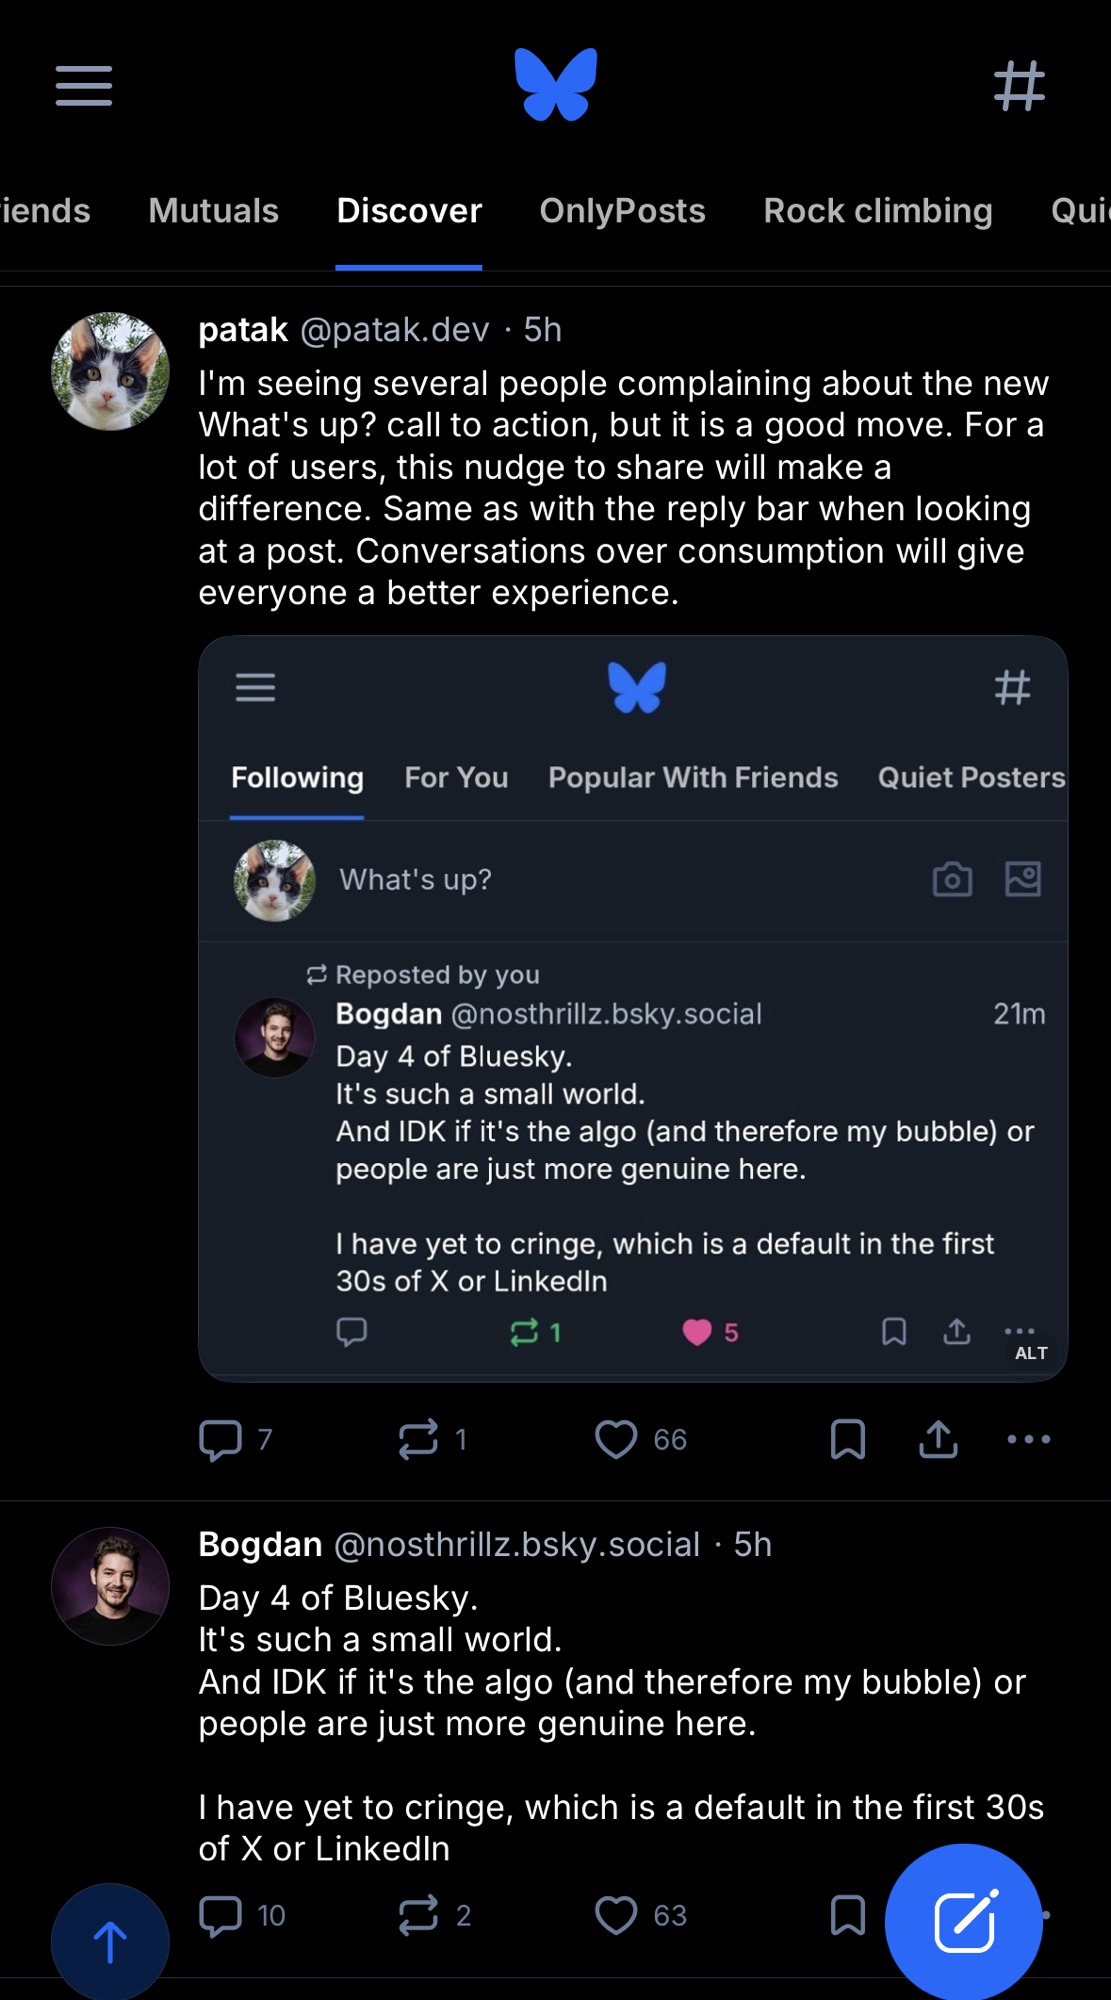
Task: Tap the Bluesky butterfly logo
Action: coord(556,85)
